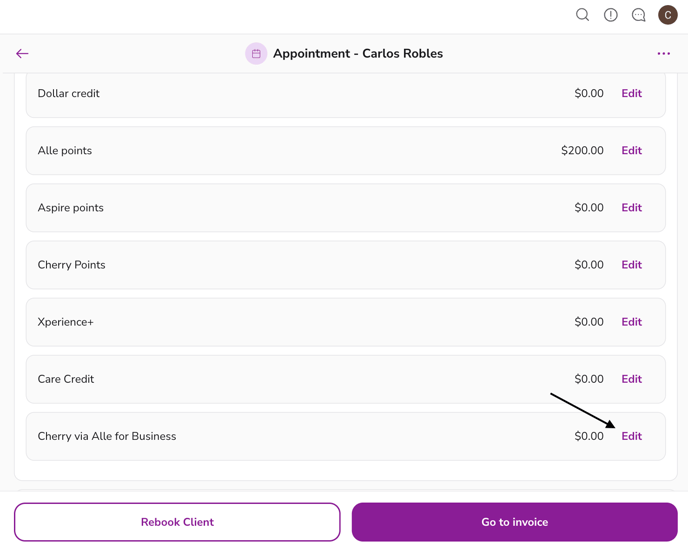Click the appointment calendar icon

[256, 54]
